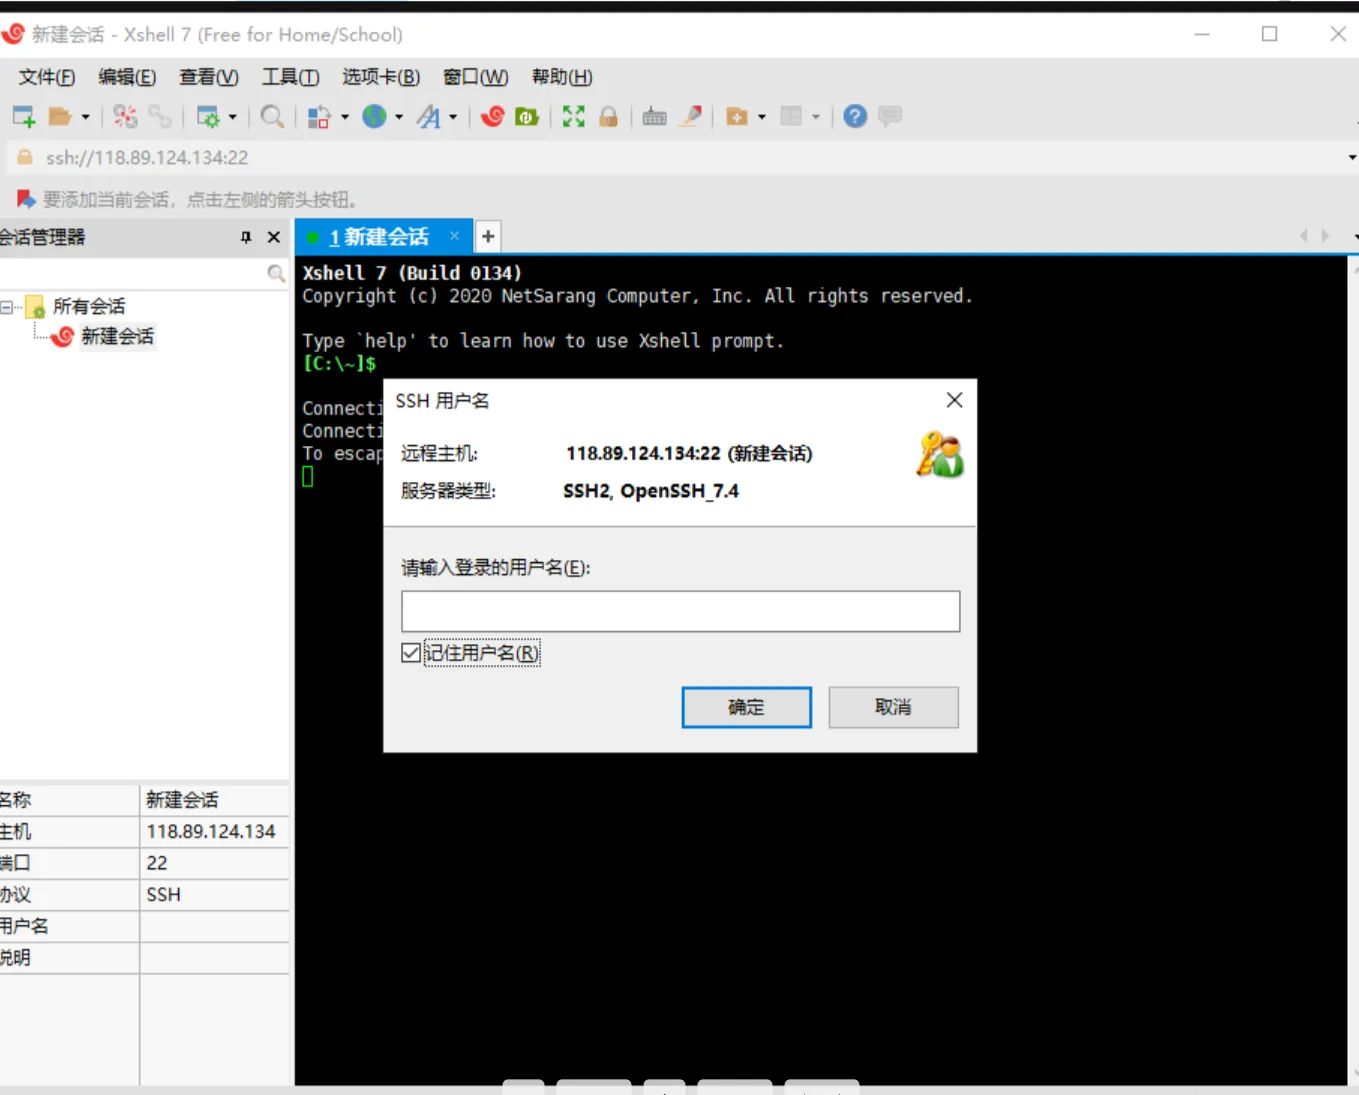Screen dimensions: 1359x1095
Task: Click the color scheme icon
Action: click(x=318, y=117)
